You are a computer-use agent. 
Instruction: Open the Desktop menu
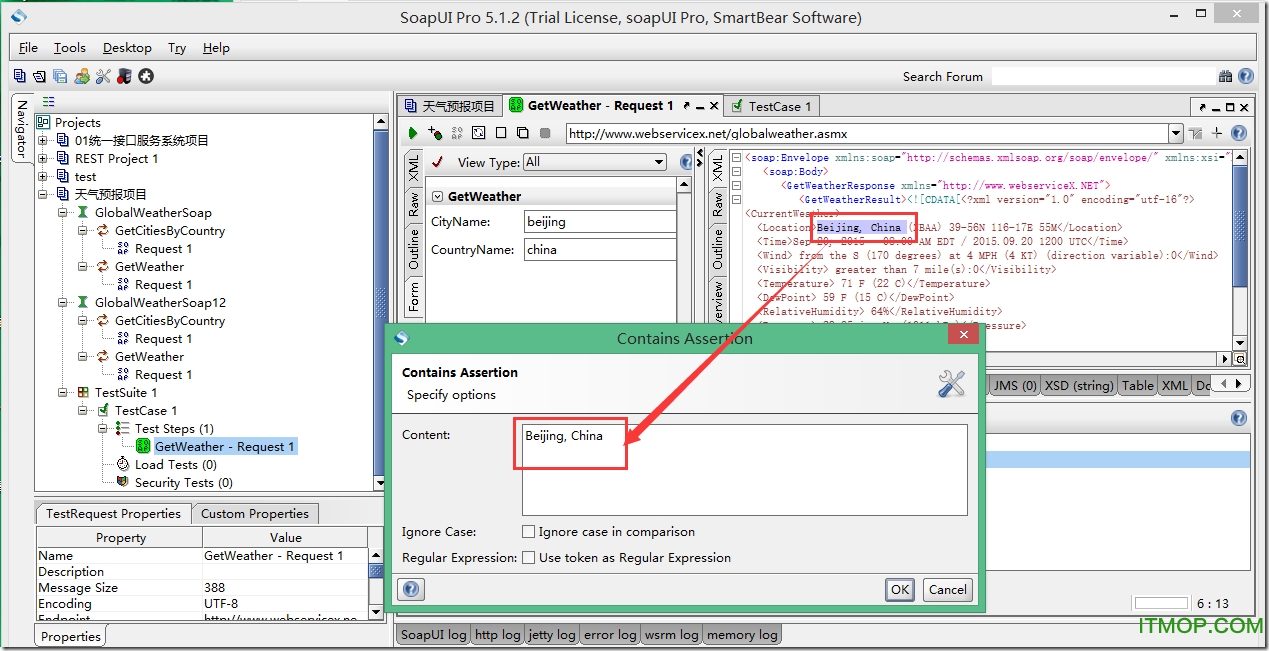pos(127,47)
